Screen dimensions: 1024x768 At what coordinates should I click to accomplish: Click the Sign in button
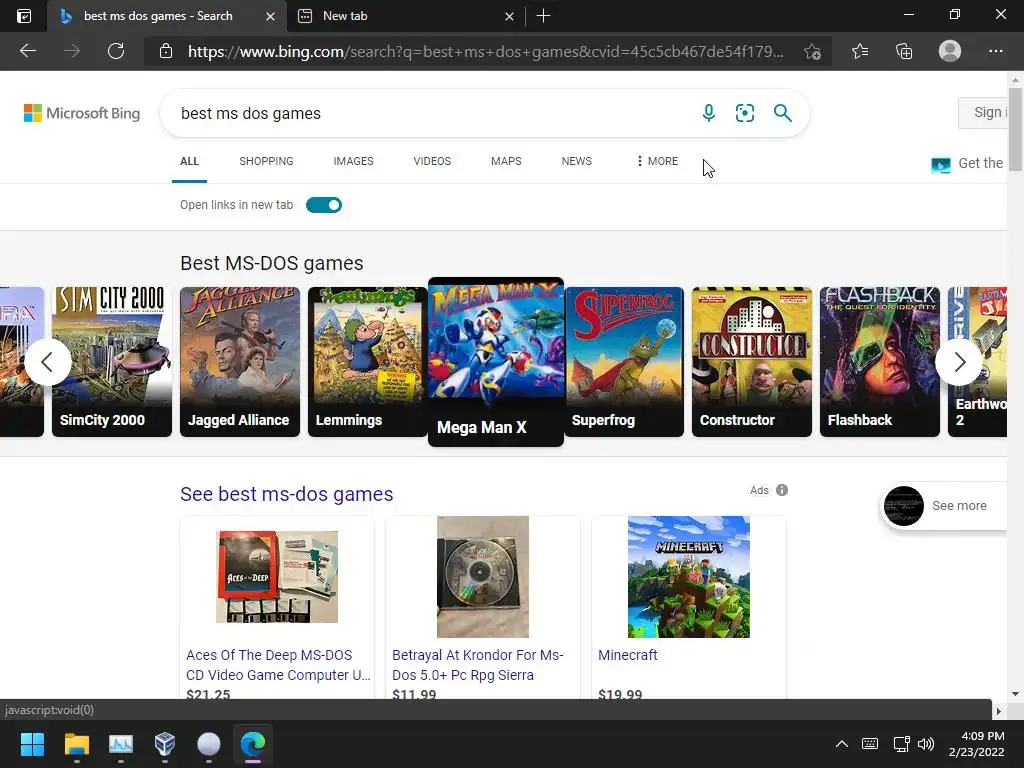pos(983,112)
